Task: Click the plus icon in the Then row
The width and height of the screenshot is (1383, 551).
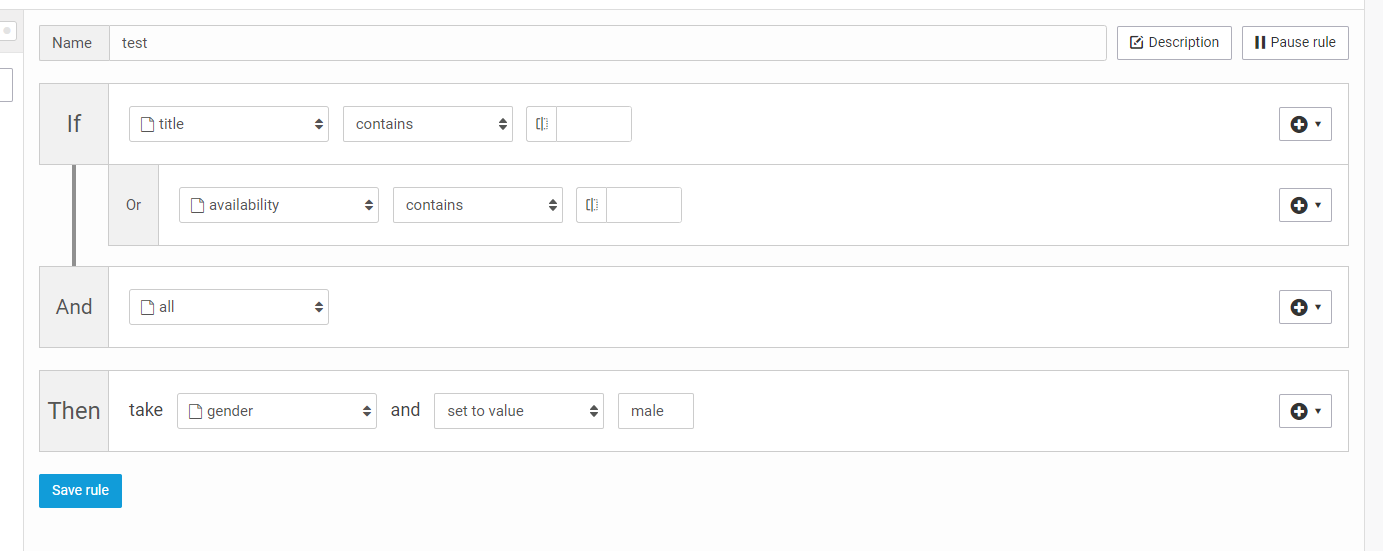Action: click(x=1299, y=411)
